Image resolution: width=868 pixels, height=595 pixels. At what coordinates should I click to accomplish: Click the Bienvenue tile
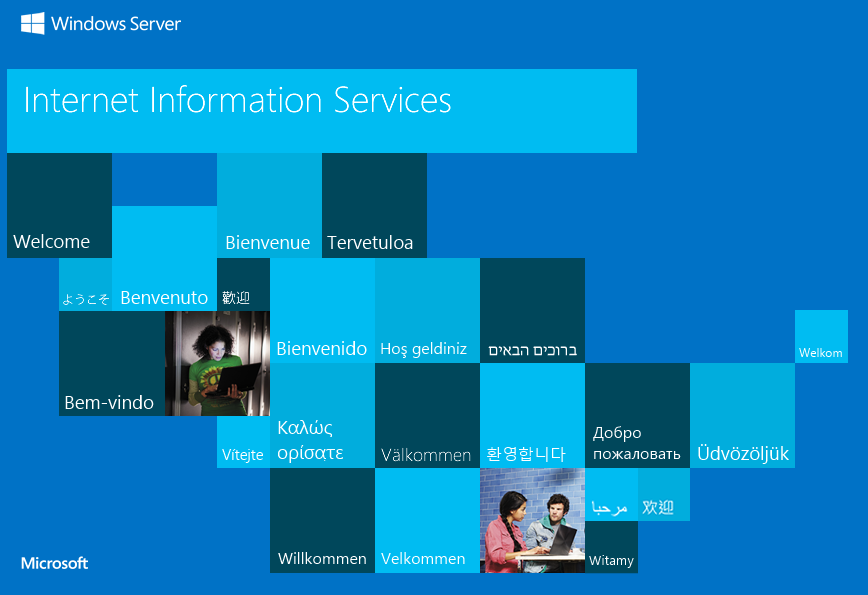point(269,205)
